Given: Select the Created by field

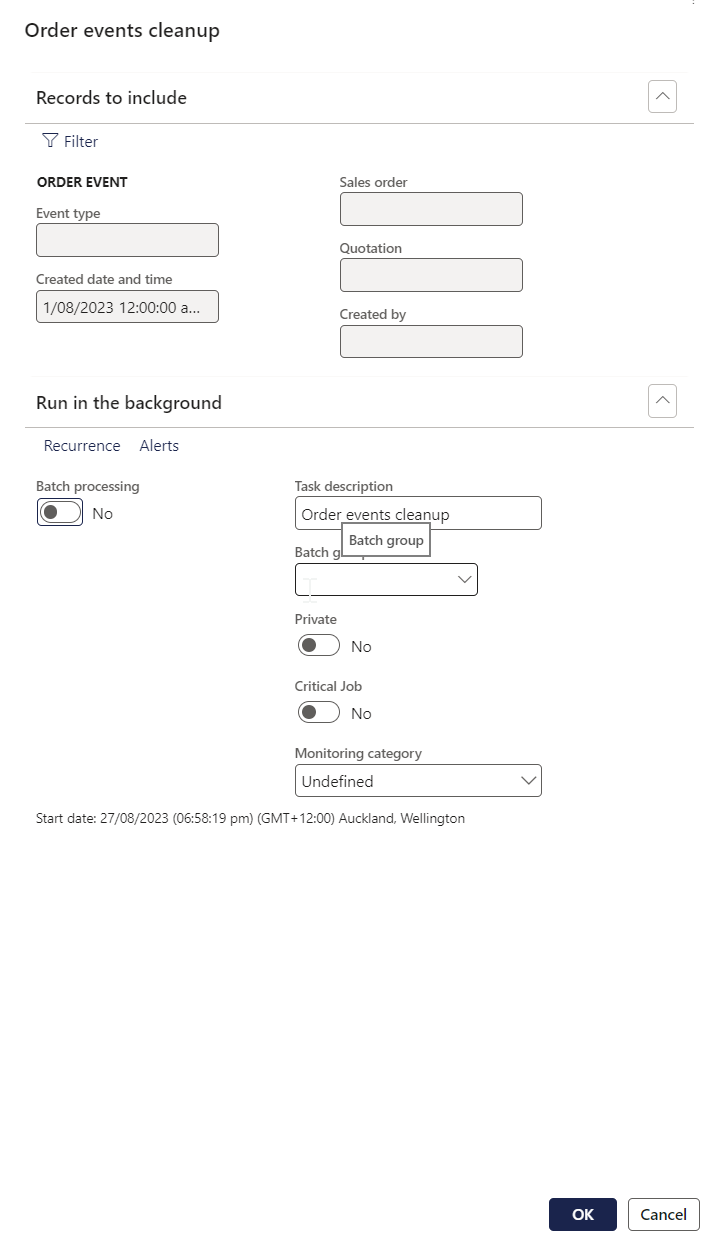Looking at the screenshot, I should click(x=431, y=341).
